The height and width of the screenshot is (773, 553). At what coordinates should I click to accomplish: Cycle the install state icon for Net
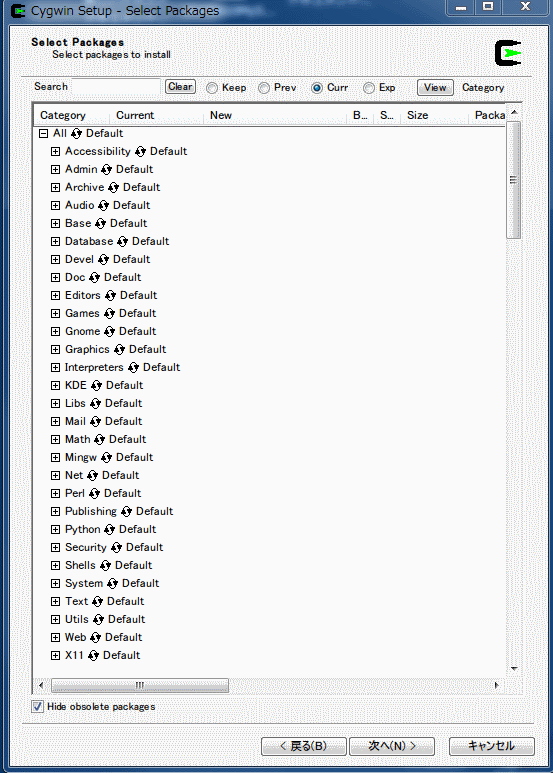92,476
